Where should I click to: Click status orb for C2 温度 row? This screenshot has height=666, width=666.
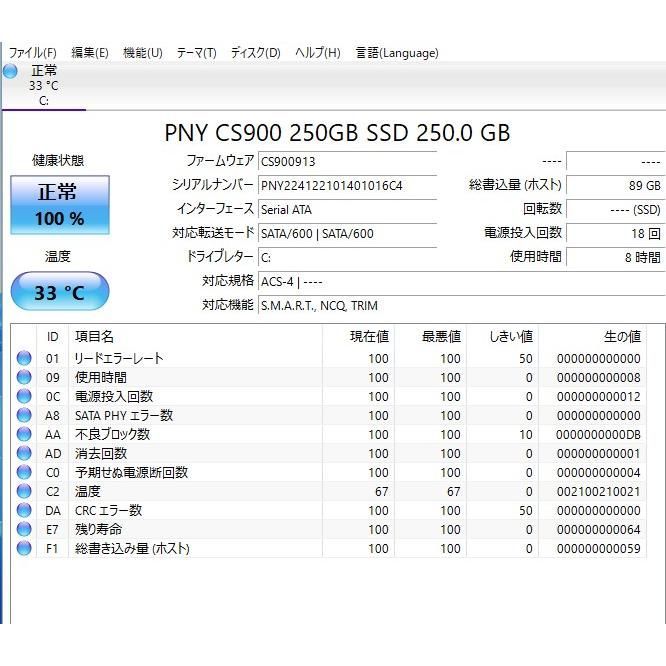[24, 491]
